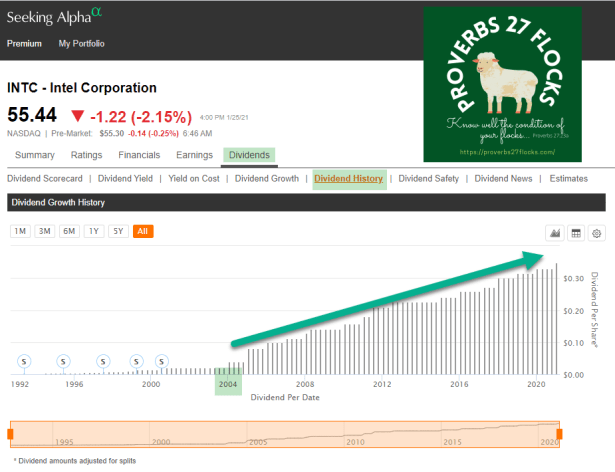Select the 6M time range
This screenshot has height=472, width=615.
click(x=69, y=231)
